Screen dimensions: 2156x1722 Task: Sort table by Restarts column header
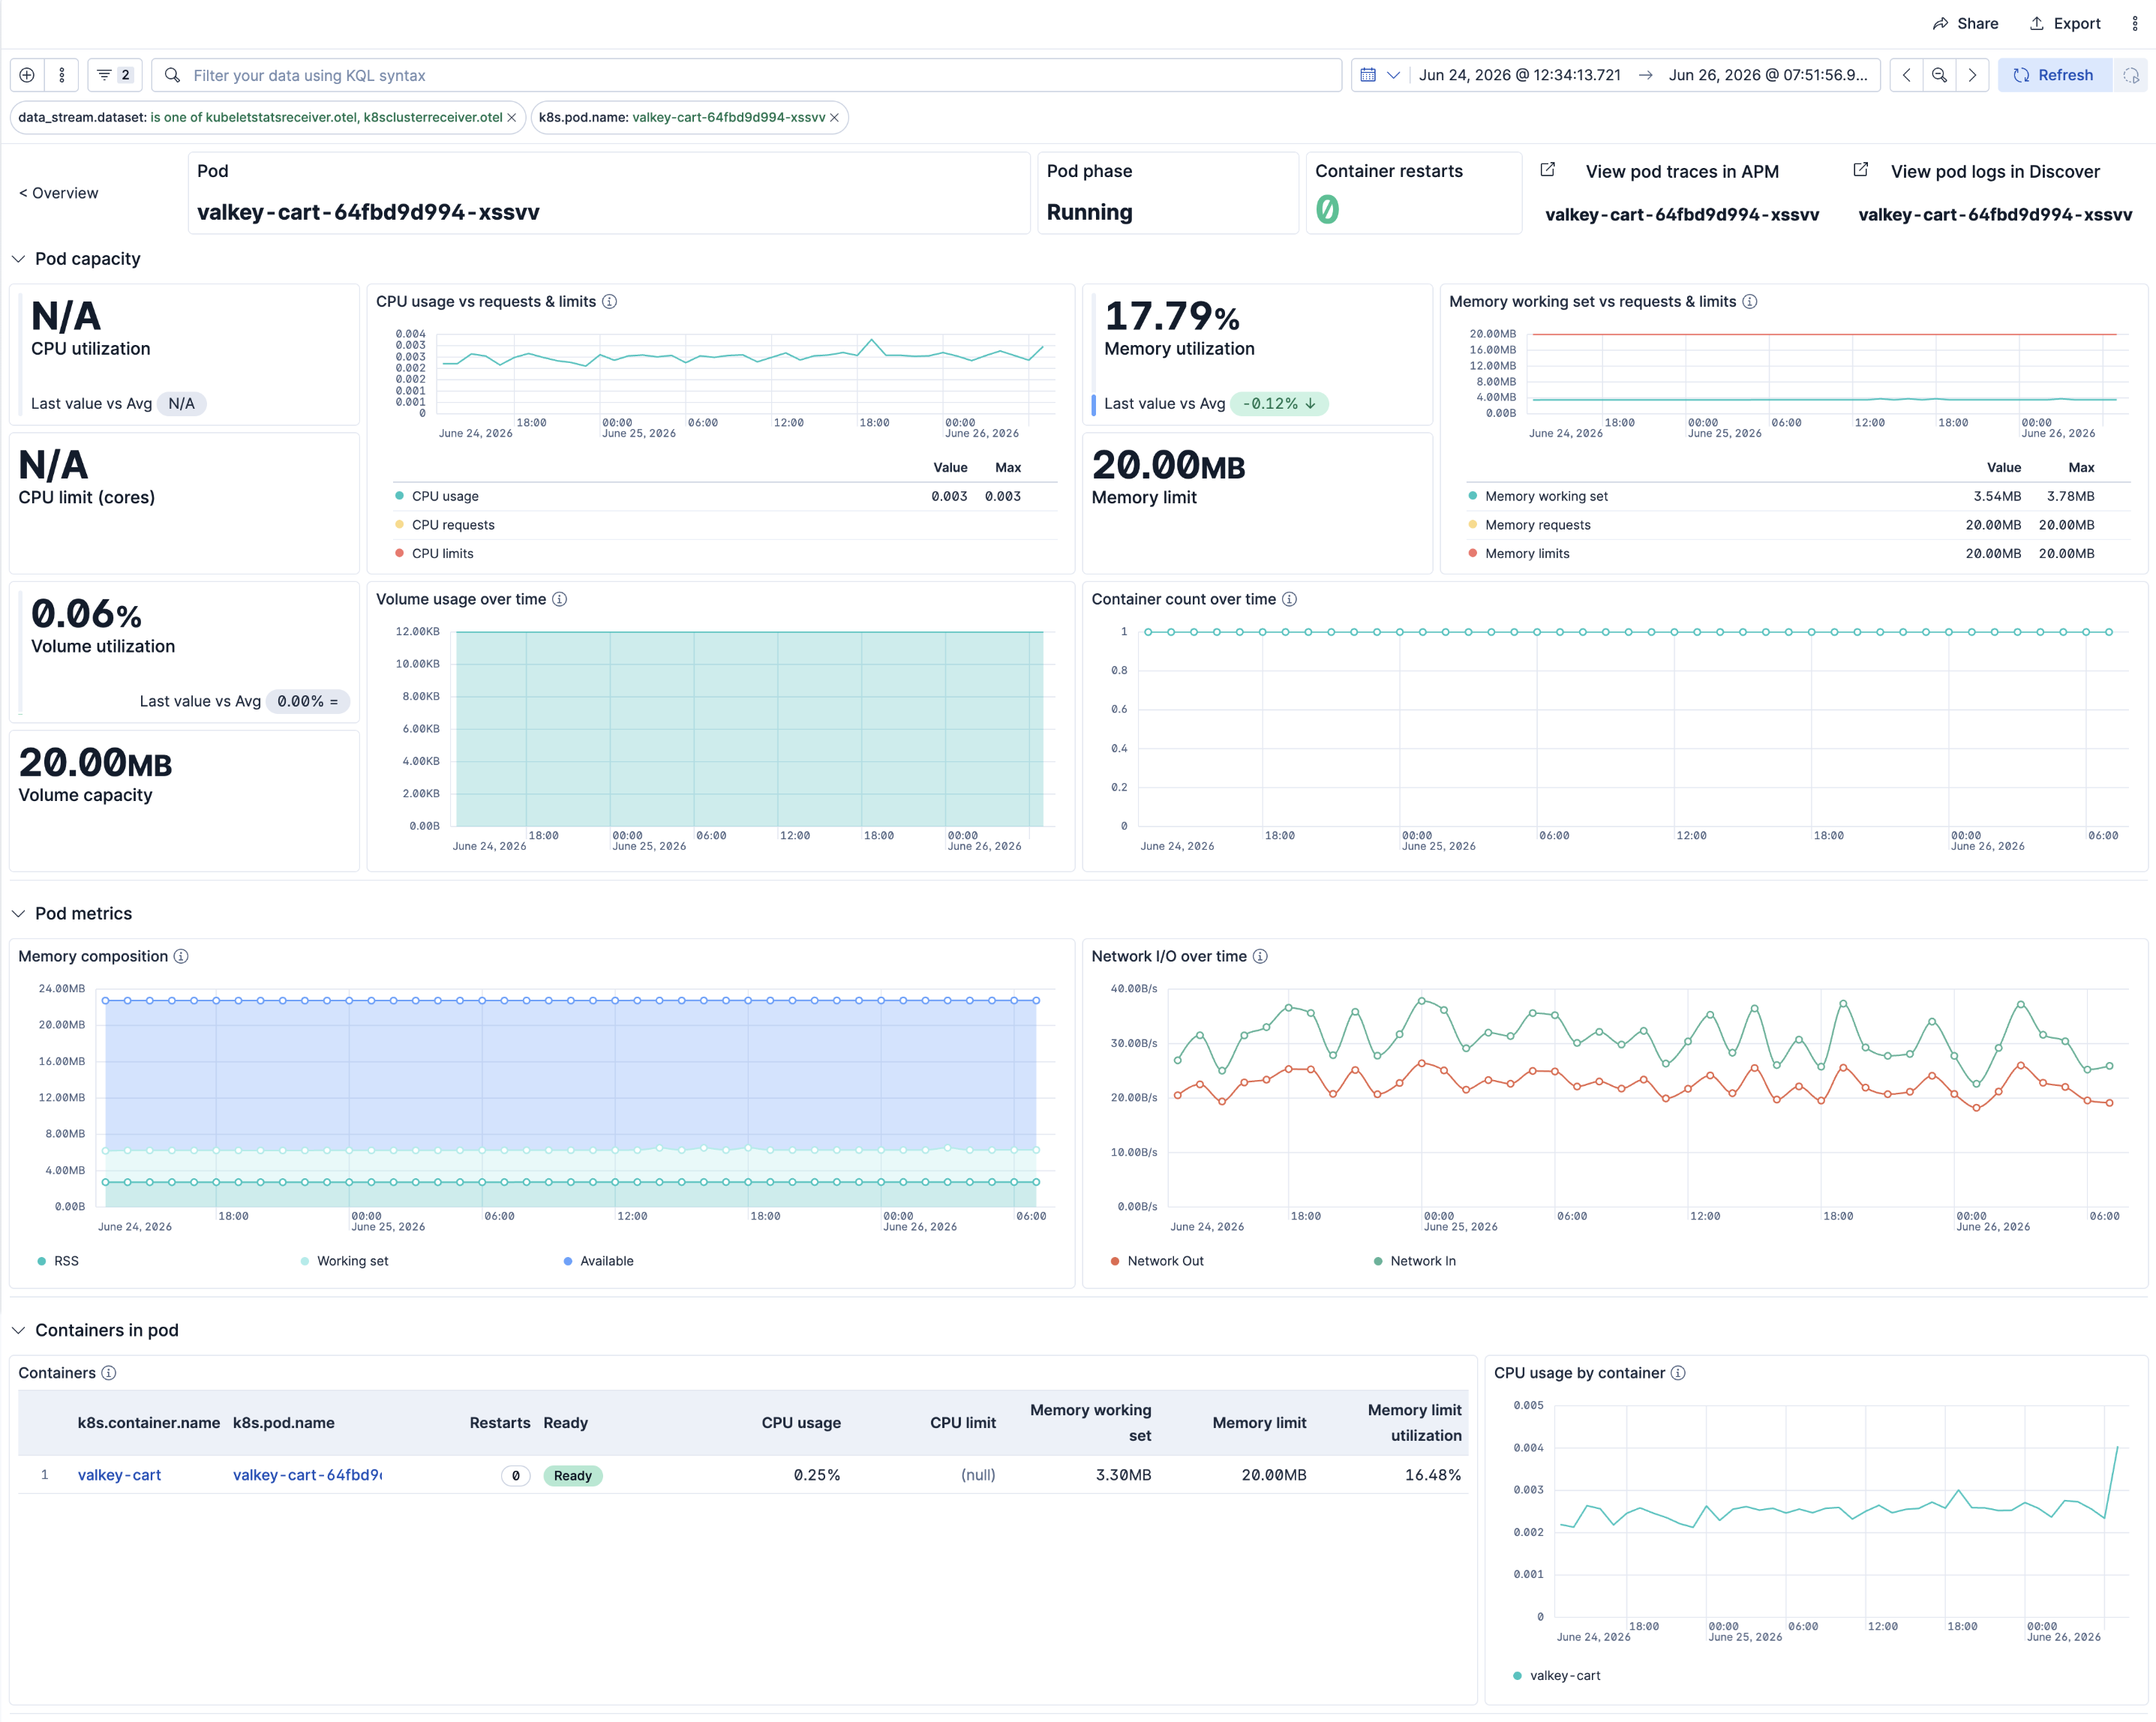click(500, 1423)
